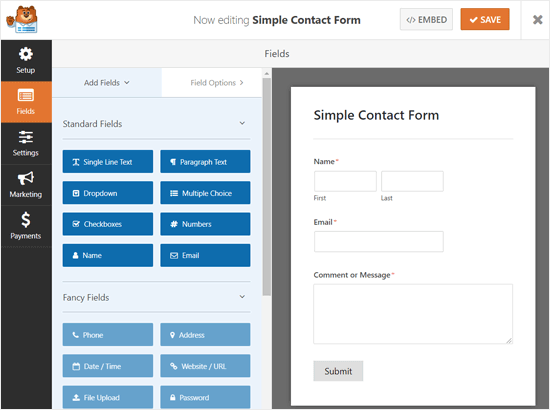The image size is (550, 410).
Task: Close the form builder with X
Action: coord(537,20)
